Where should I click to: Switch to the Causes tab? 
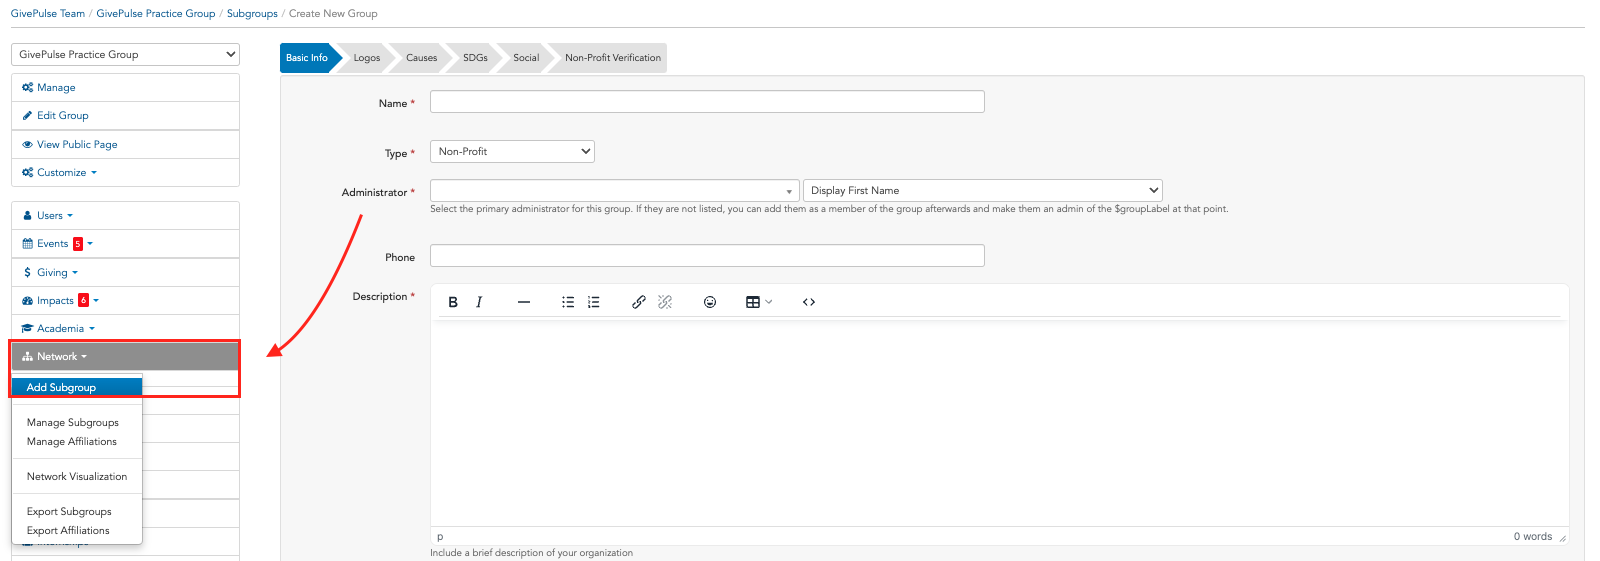(x=421, y=58)
